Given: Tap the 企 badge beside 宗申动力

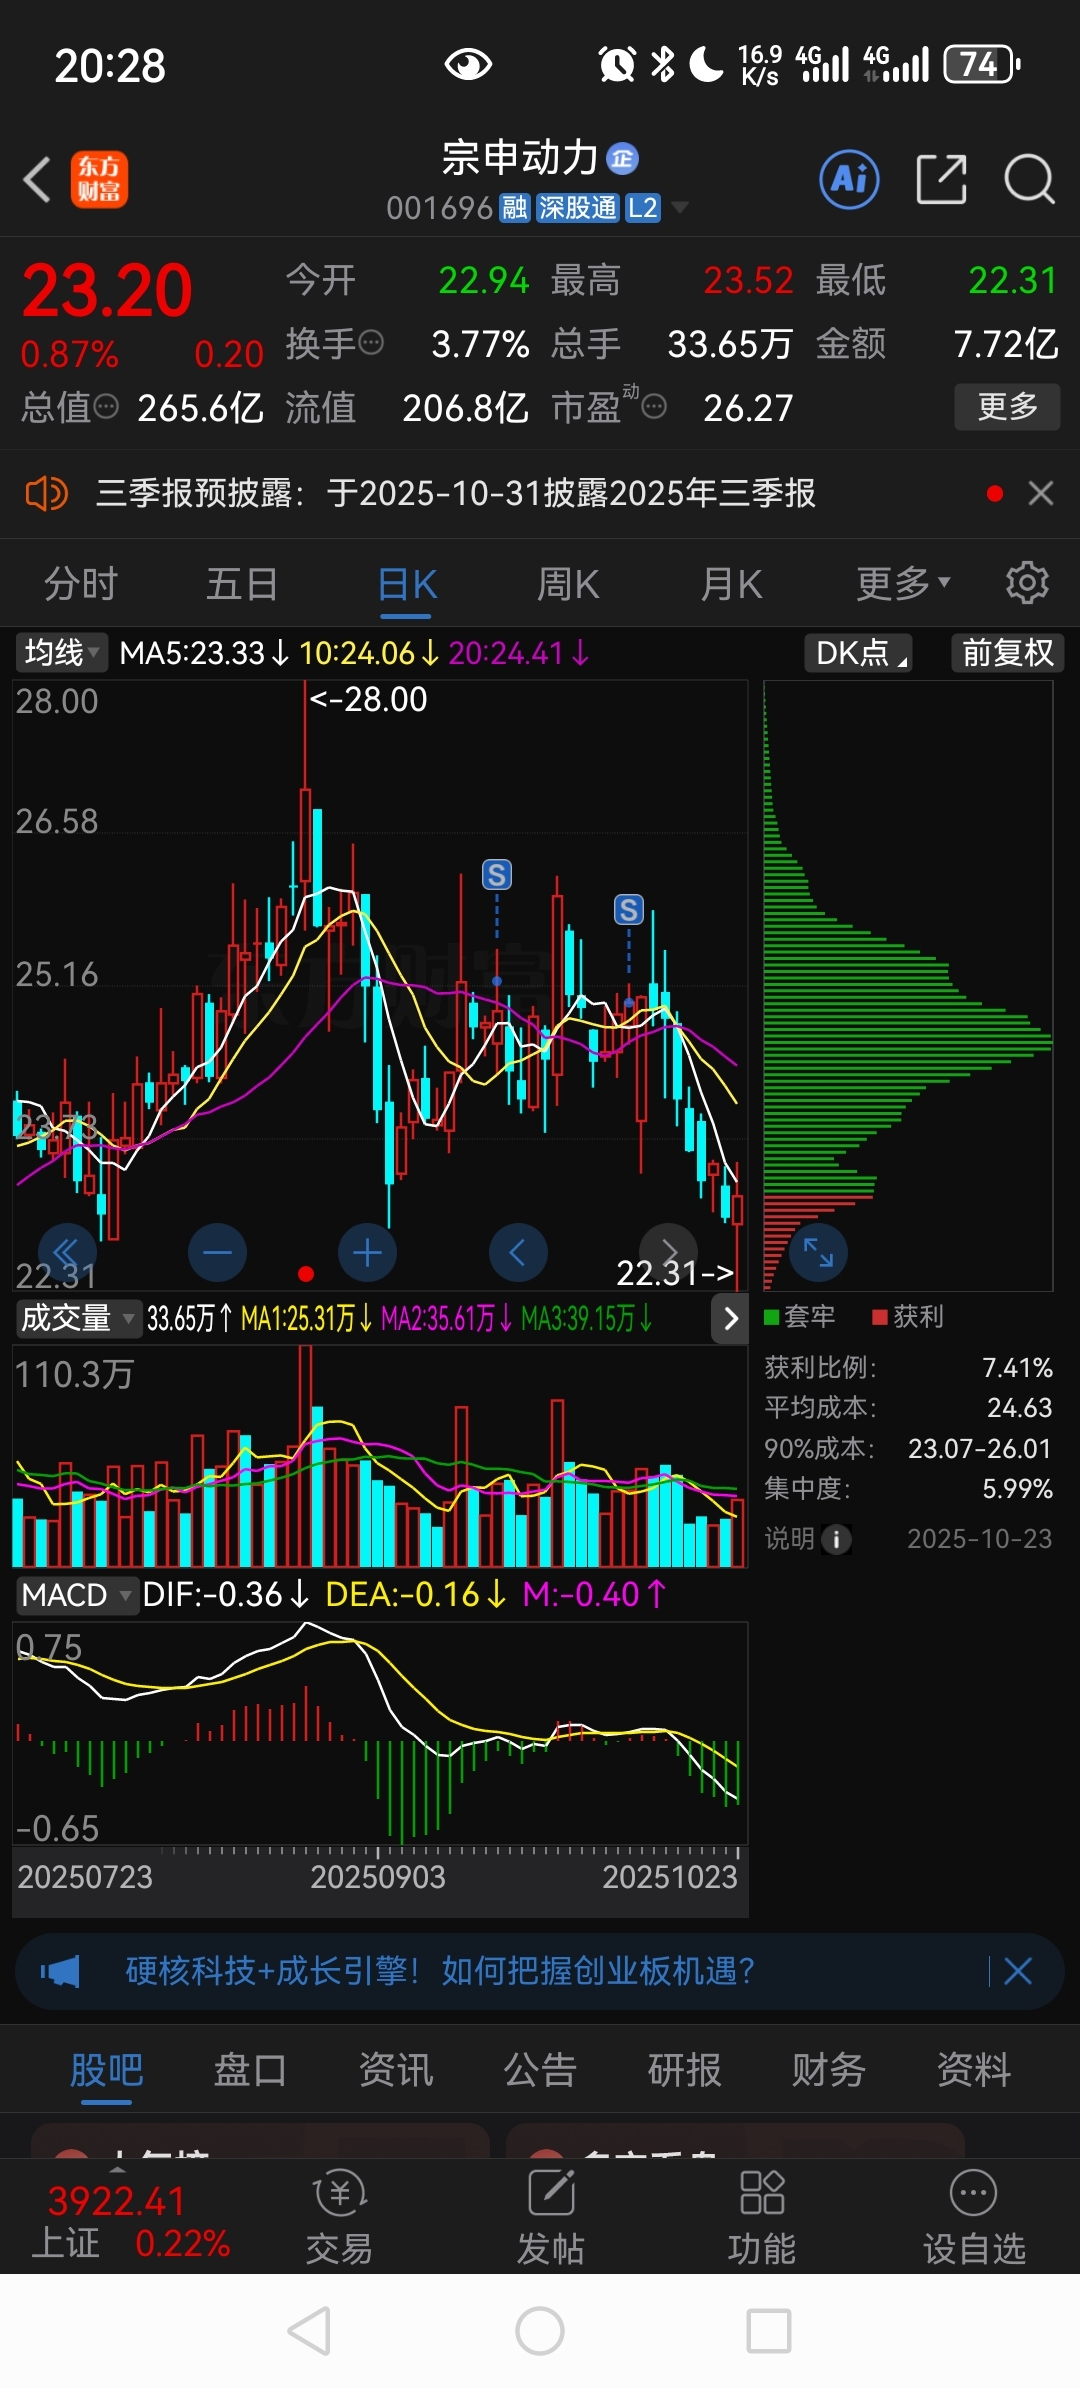Looking at the screenshot, I should [x=622, y=158].
